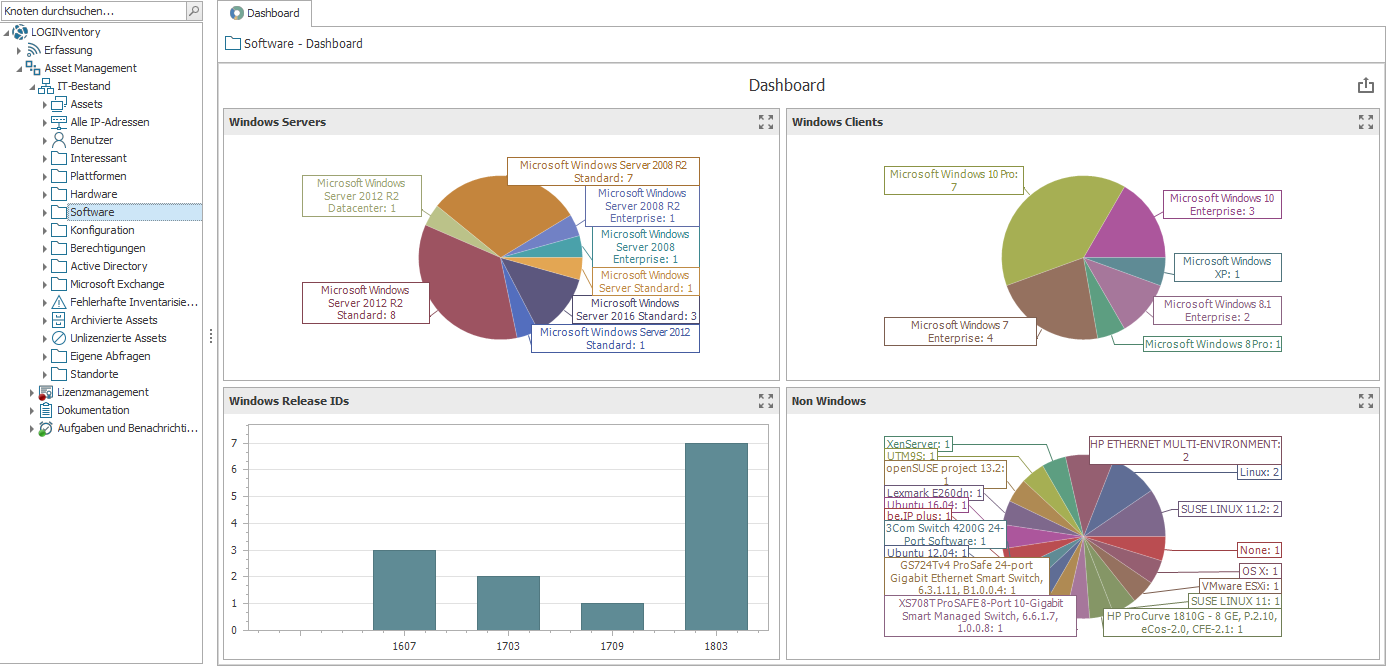Click the 1709 bar in chart
The width and height of the screenshot is (1388, 668).
click(612, 616)
